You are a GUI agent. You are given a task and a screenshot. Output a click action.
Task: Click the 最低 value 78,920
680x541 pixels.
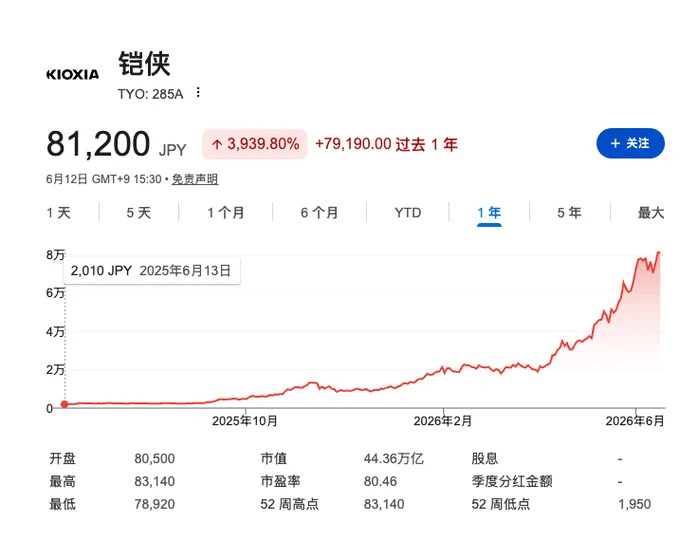154,504
